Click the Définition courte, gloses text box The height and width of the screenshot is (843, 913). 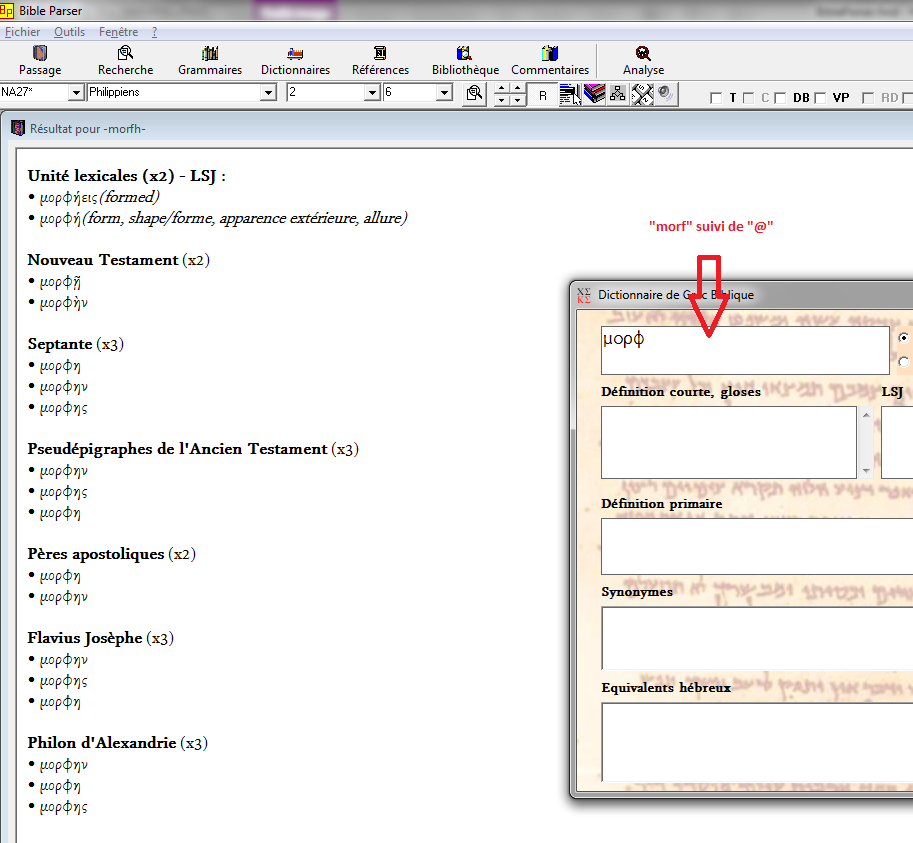728,442
